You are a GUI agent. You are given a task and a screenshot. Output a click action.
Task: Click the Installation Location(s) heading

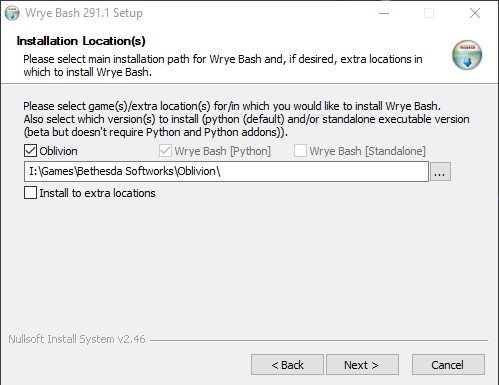(81, 41)
